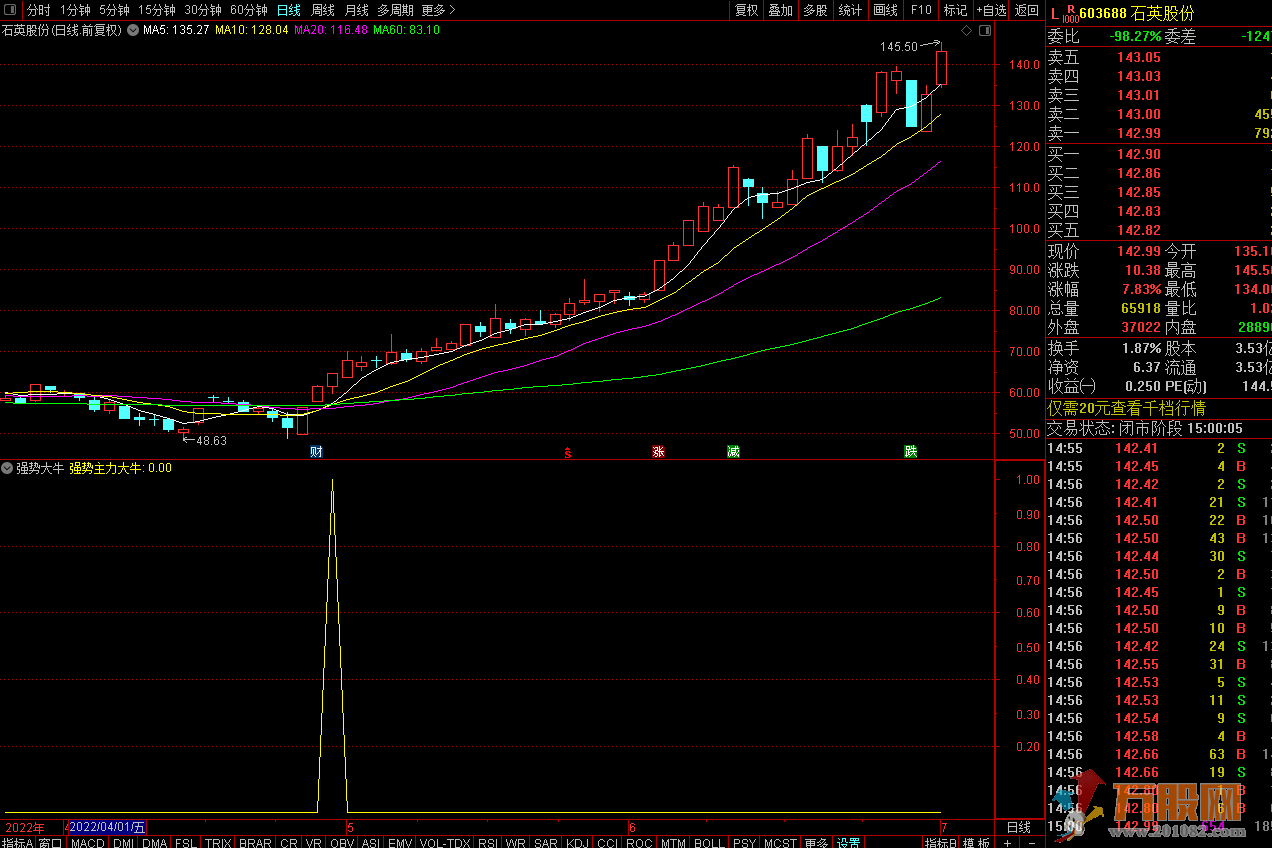Toggle left sidebar panel icon at top-left
The width and height of the screenshot is (1272, 848).
(9, 10)
